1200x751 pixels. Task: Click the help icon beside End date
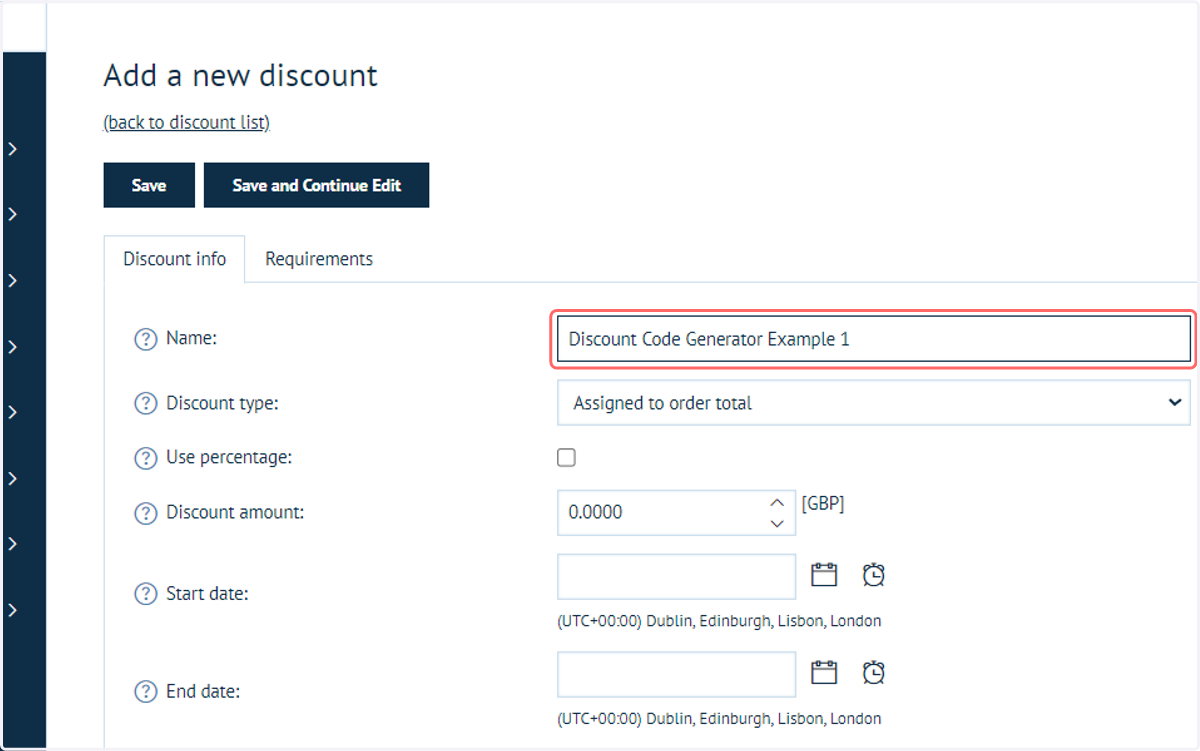146,692
